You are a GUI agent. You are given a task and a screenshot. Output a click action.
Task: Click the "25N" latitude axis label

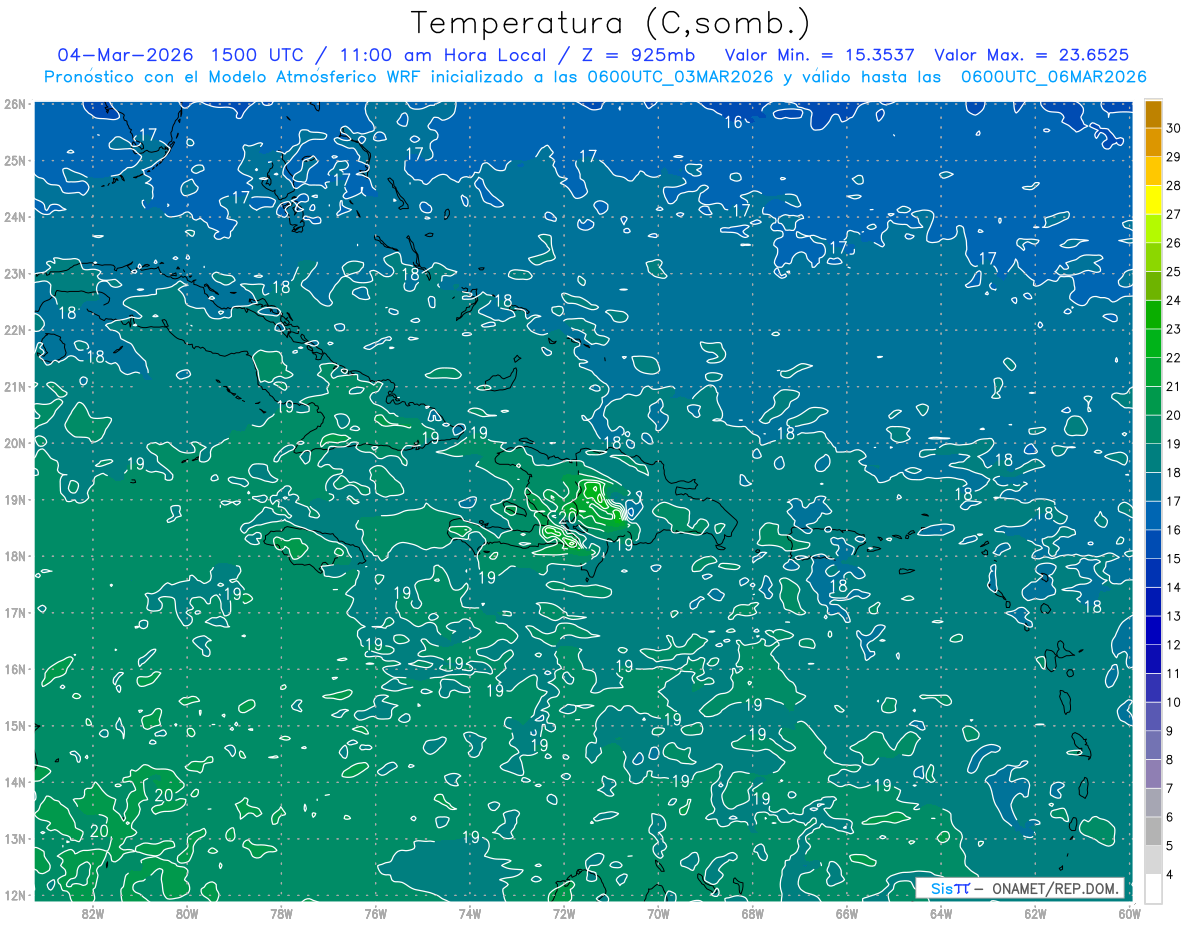pyautogui.click(x=15, y=160)
